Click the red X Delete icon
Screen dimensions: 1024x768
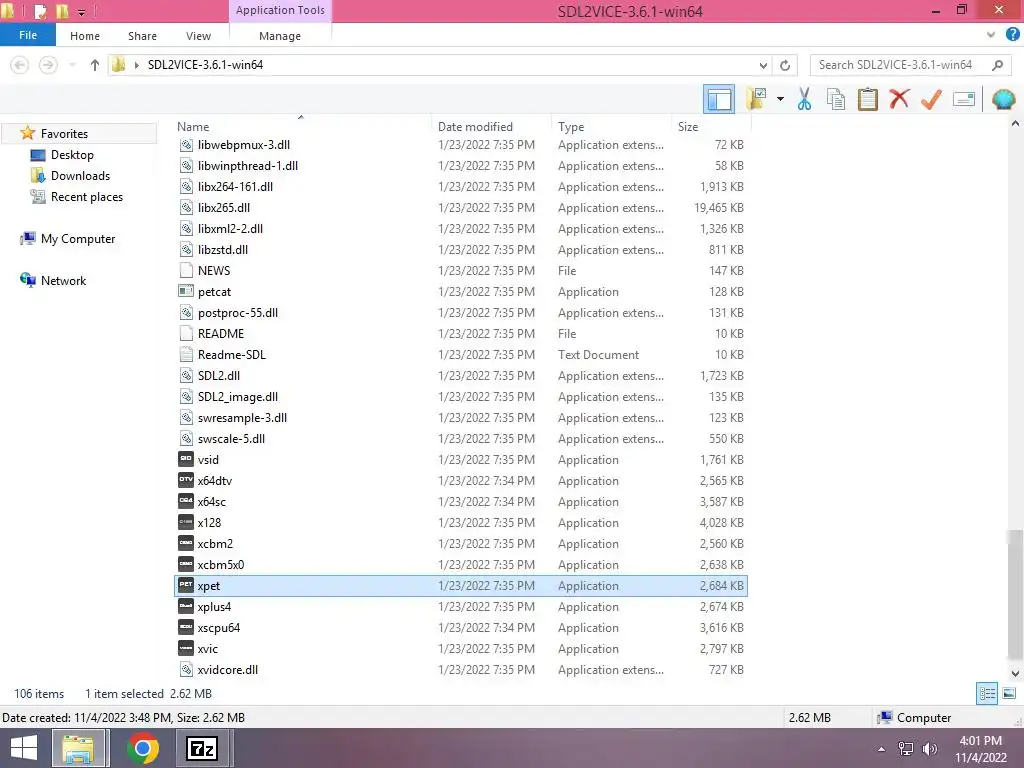(x=899, y=99)
